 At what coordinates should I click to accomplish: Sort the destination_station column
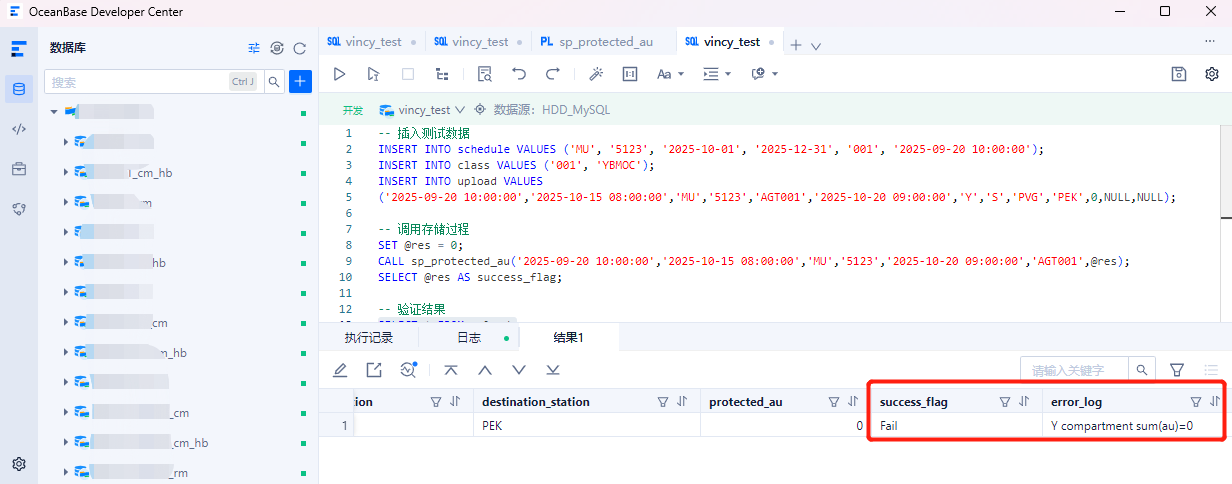(682, 402)
